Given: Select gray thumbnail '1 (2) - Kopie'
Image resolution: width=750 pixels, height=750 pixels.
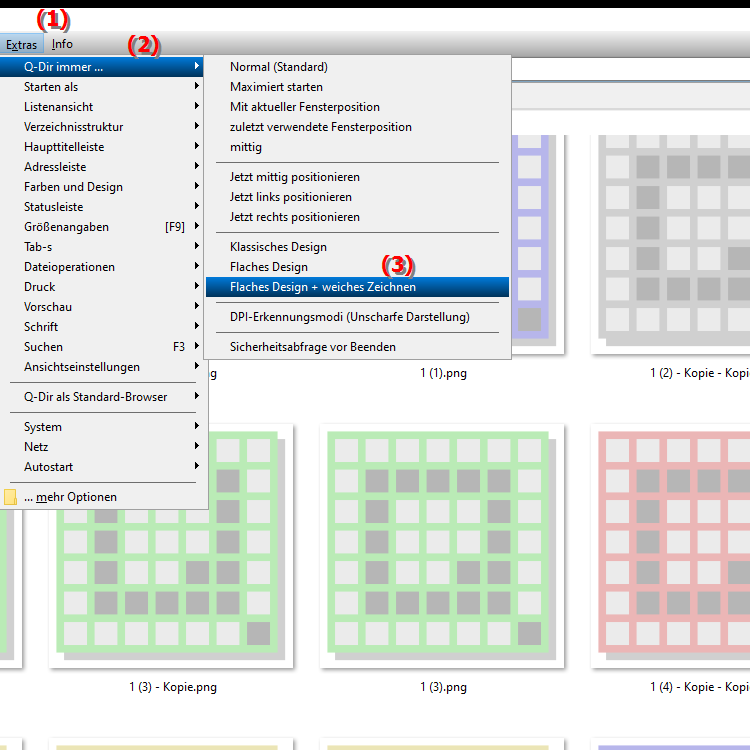Looking at the screenshot, I should [x=671, y=244].
